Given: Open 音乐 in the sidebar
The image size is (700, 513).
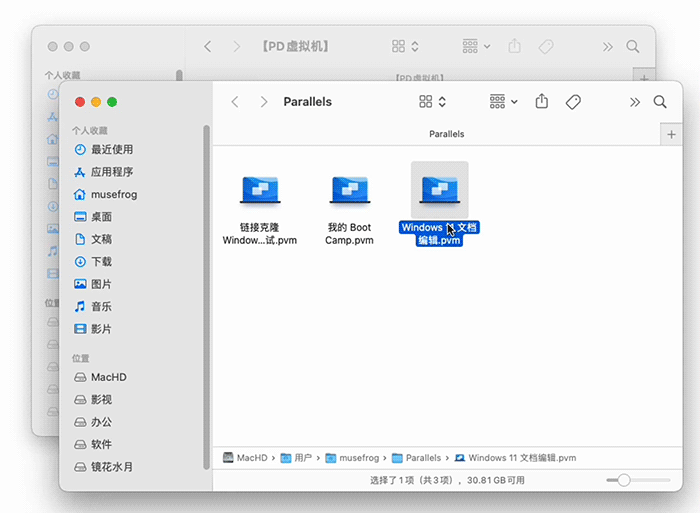Looking at the screenshot, I should (93, 306).
